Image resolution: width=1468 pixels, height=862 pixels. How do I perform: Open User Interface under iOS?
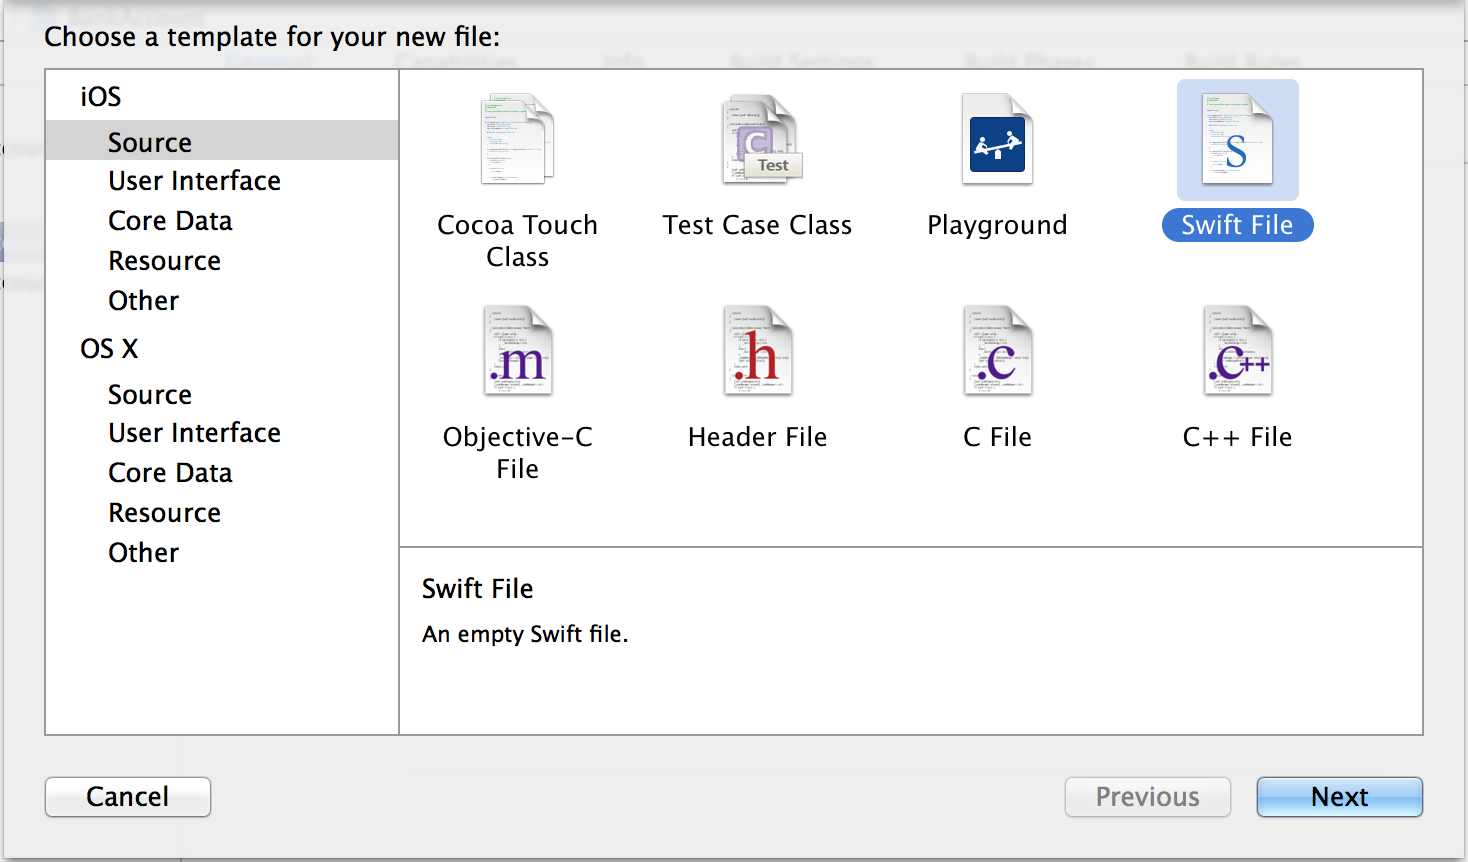pyautogui.click(x=194, y=181)
